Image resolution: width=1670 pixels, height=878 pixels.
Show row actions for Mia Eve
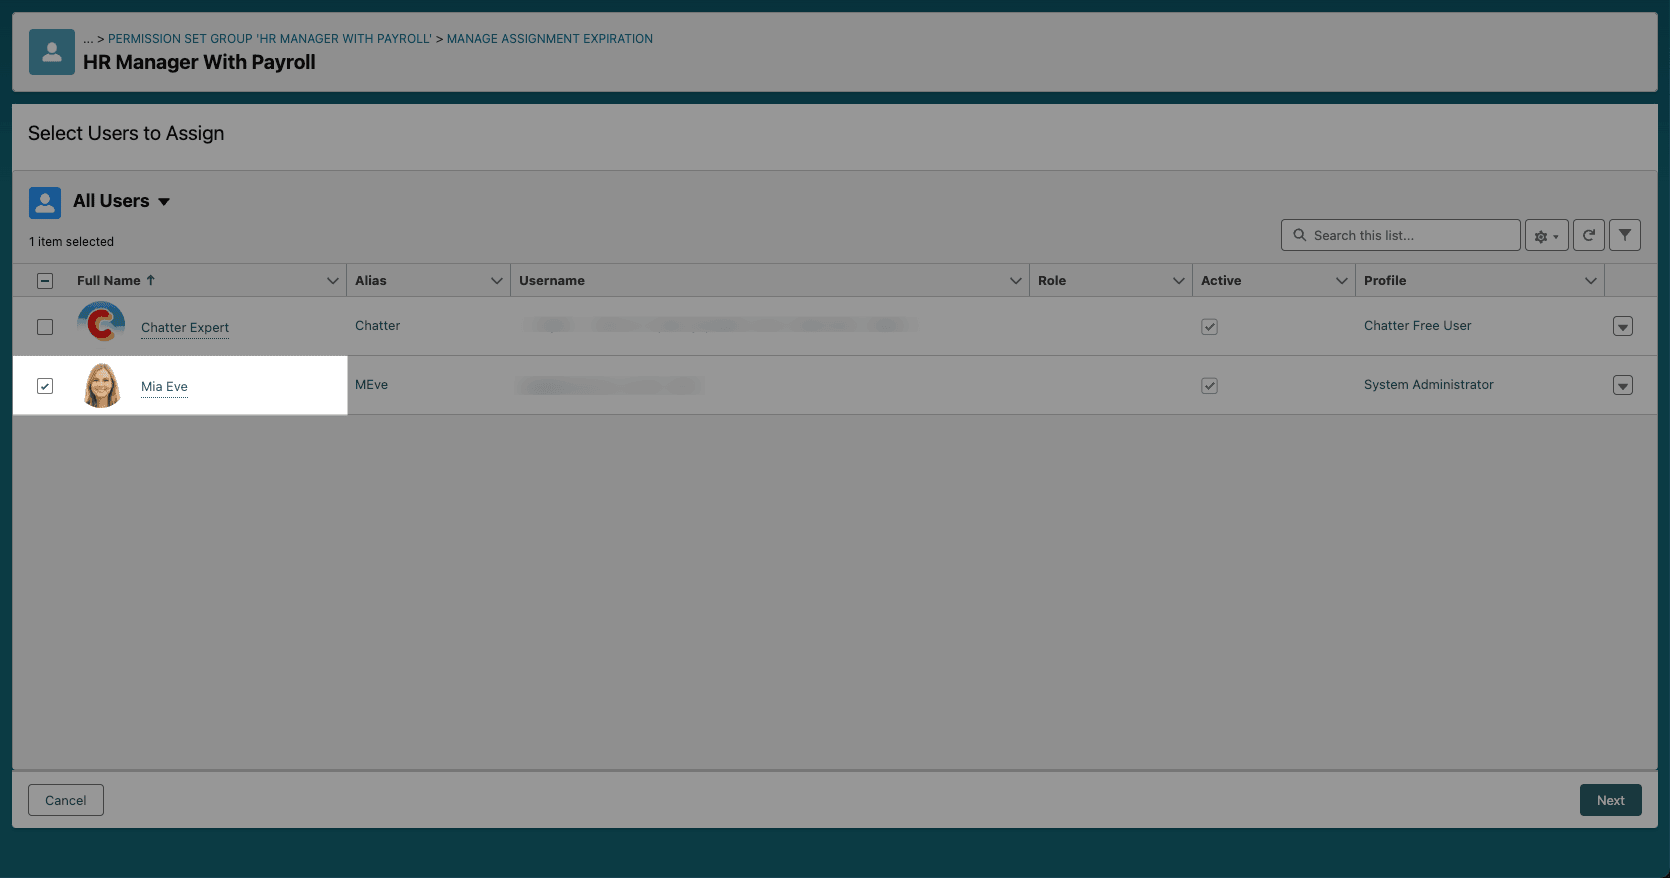tap(1623, 386)
